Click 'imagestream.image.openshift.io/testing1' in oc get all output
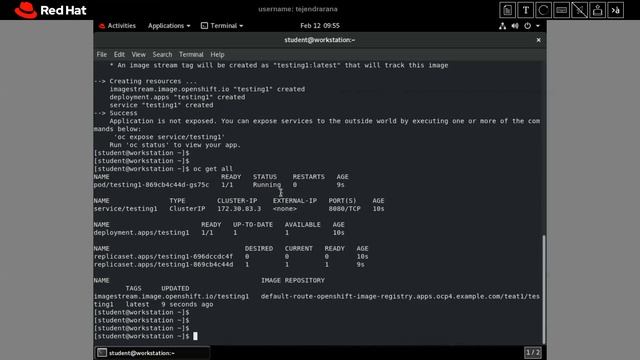Image resolution: width=640 pixels, height=360 pixels. click(x=171, y=296)
